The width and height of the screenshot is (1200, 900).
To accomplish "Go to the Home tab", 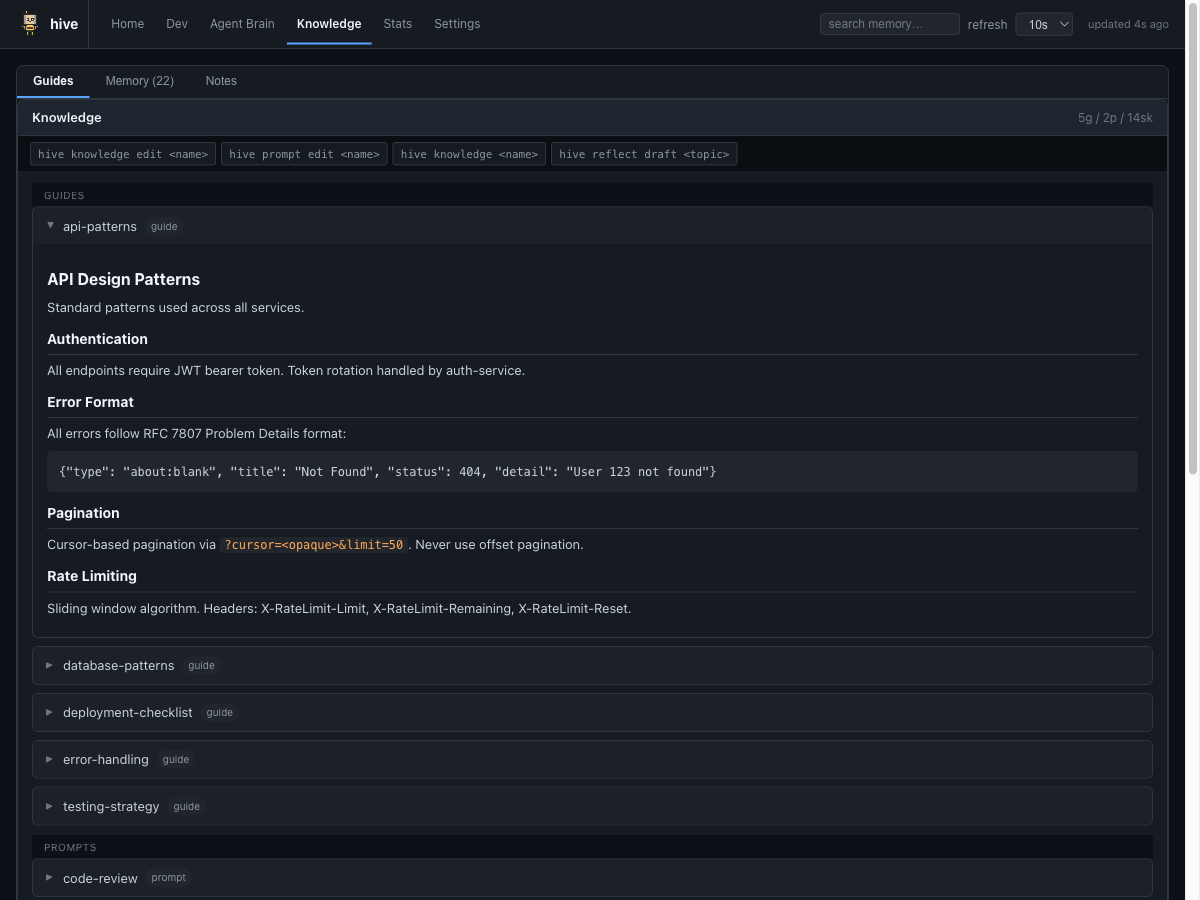I will pyautogui.click(x=127, y=23).
